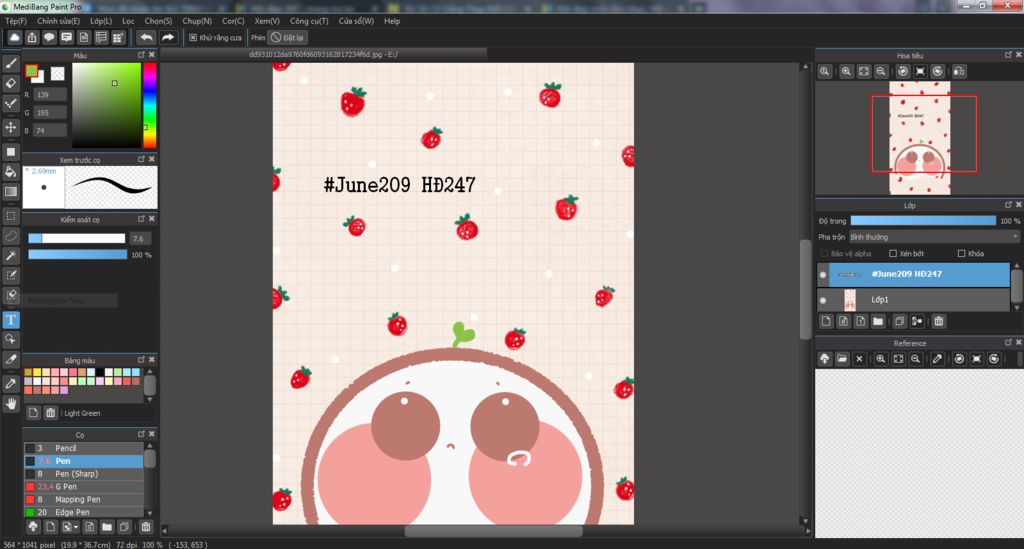Create a new layer folder

(x=878, y=321)
